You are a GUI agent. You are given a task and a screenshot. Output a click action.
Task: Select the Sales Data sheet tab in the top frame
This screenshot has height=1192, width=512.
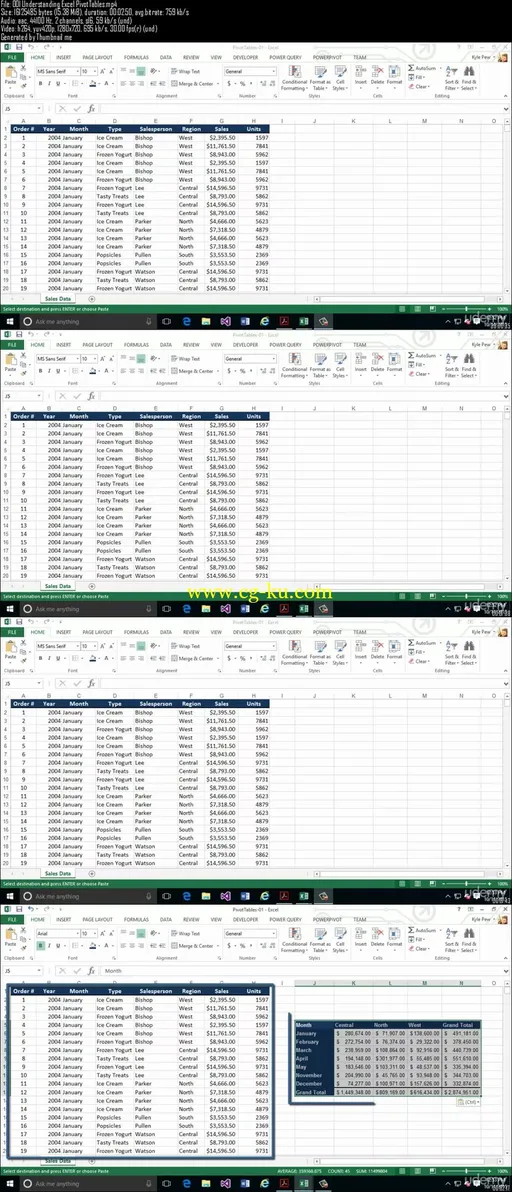tap(58, 299)
